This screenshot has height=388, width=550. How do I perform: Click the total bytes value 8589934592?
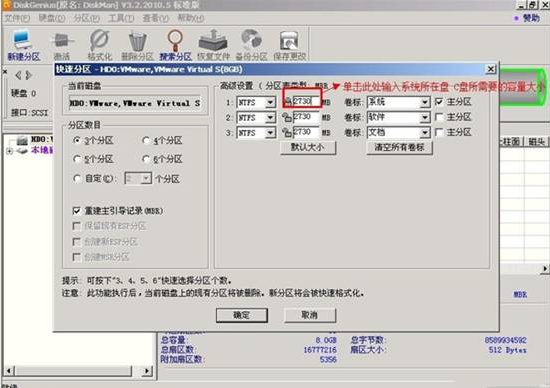pos(505,340)
